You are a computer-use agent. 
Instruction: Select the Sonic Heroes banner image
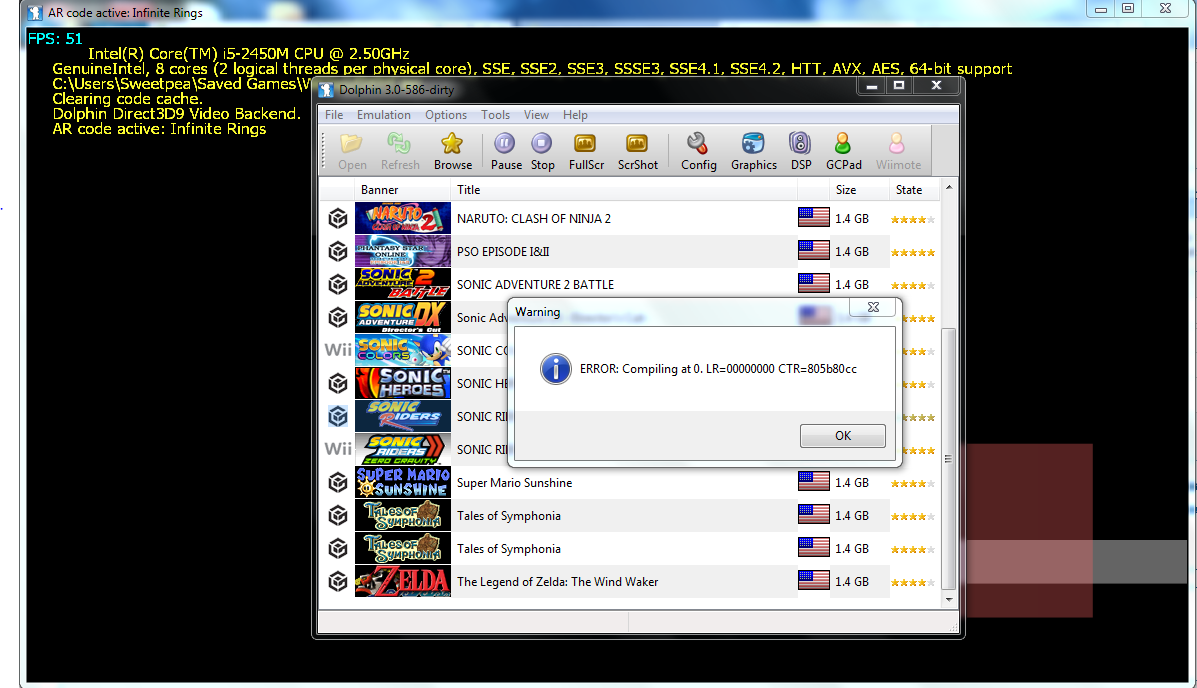[x=403, y=383]
